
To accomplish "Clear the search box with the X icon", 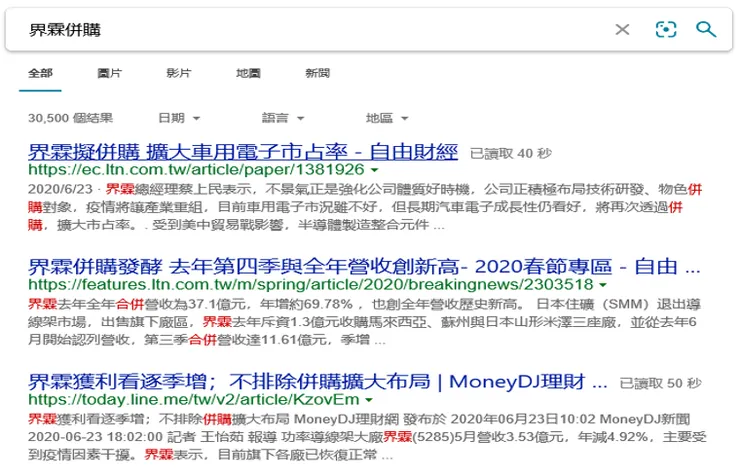I will [x=622, y=30].
